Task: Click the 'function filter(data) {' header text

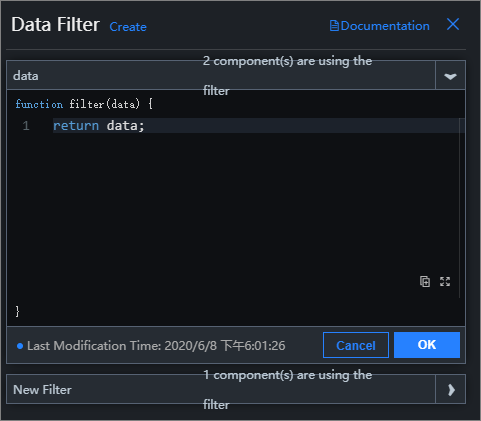Action: coord(84,104)
